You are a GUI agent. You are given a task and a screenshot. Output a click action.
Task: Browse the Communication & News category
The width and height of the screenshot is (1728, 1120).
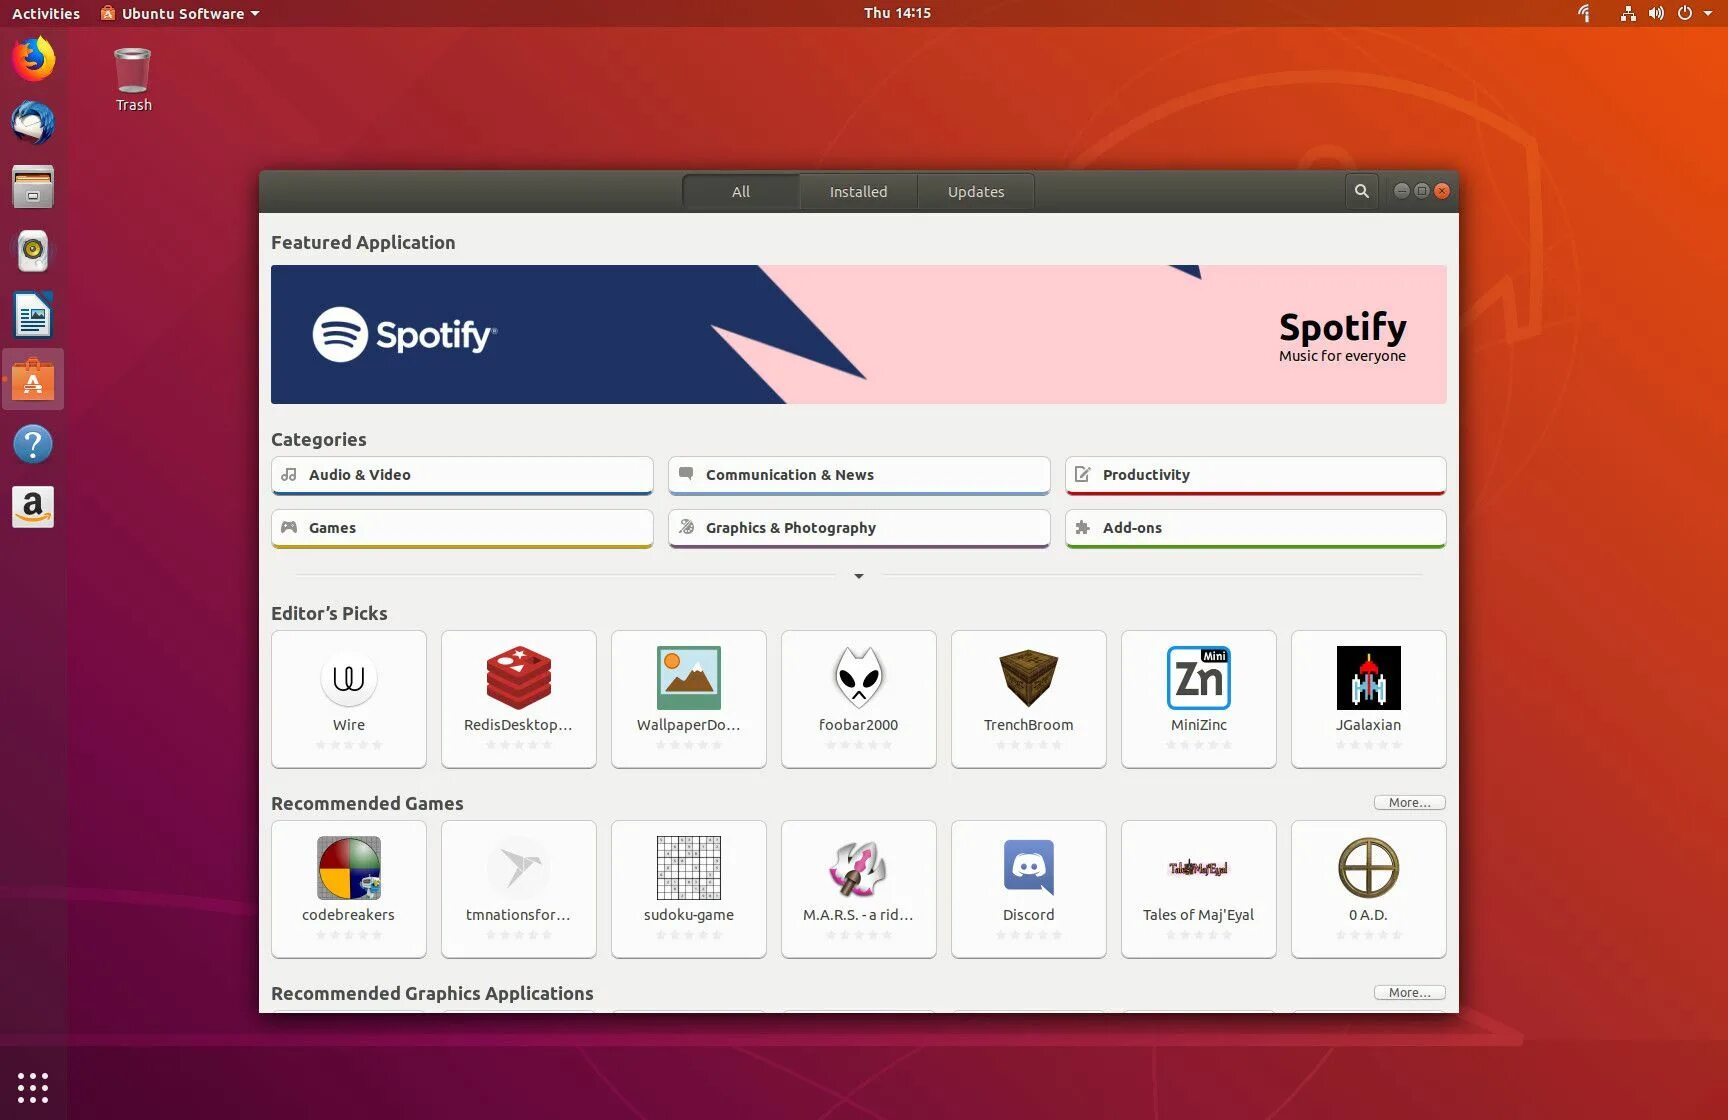point(859,475)
